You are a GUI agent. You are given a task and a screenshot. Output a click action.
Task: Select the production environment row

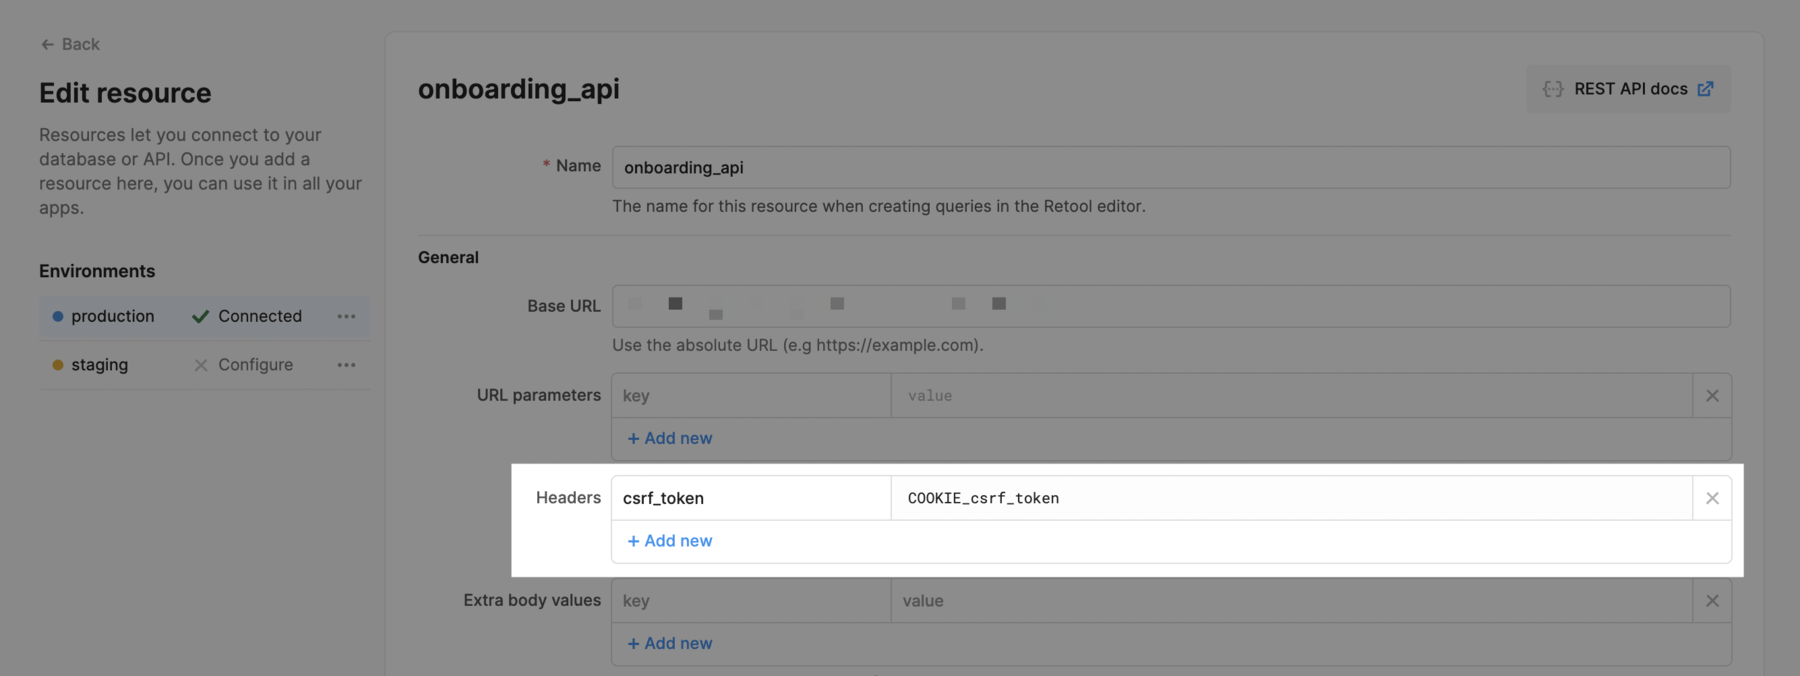point(204,316)
